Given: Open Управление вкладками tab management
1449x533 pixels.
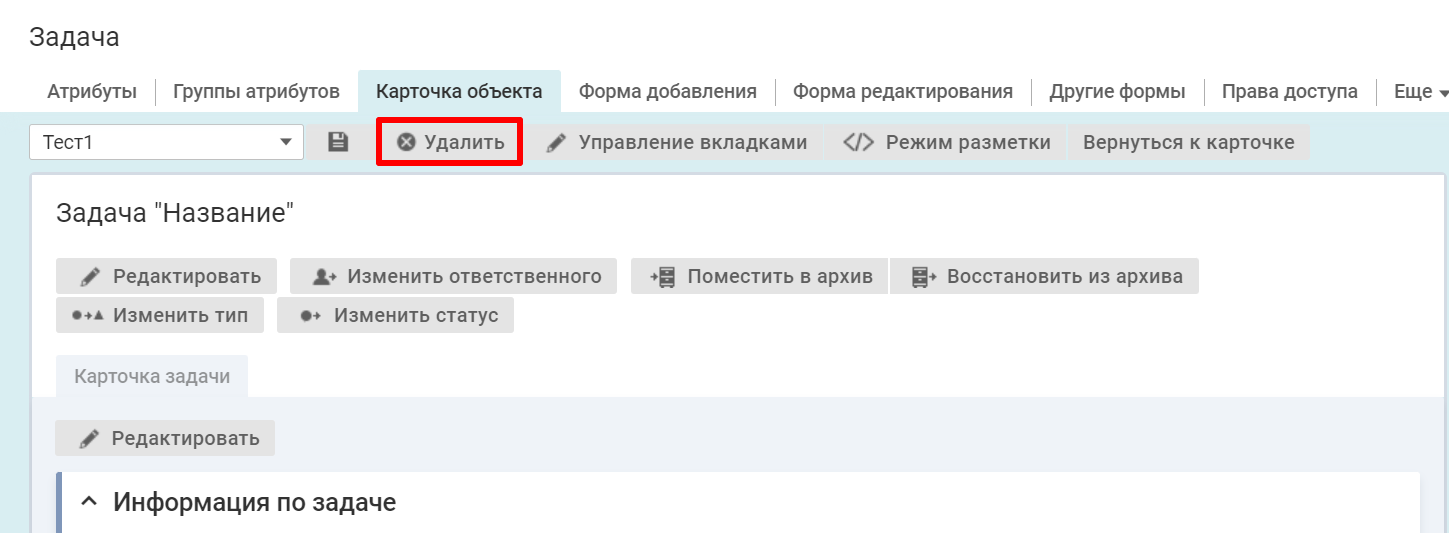Looking at the screenshot, I should pos(677,142).
